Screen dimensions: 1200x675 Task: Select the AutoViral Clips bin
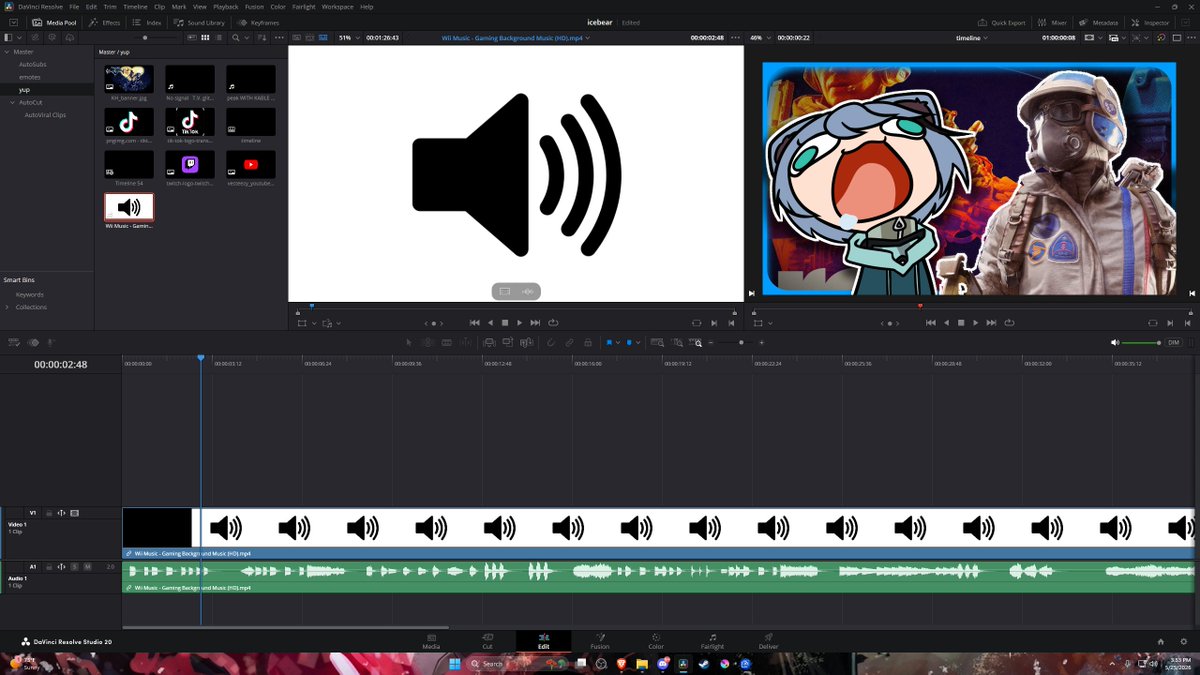click(x=45, y=115)
